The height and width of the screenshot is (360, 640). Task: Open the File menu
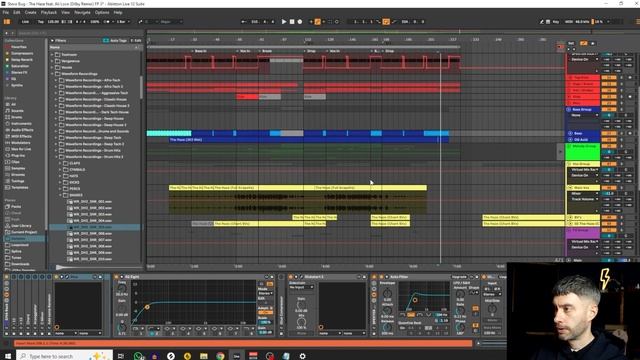(6, 13)
